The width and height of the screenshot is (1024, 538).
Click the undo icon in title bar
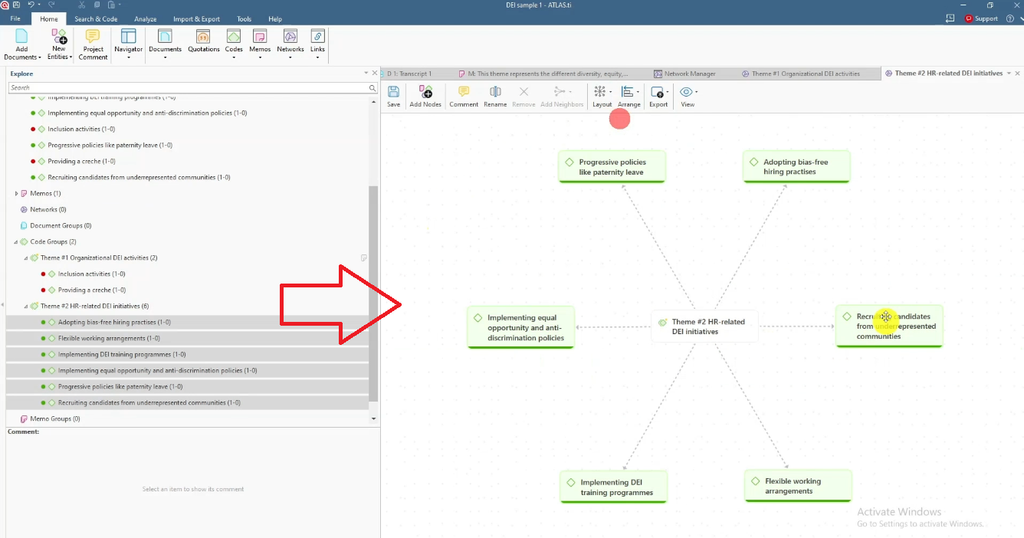click(x=31, y=5)
